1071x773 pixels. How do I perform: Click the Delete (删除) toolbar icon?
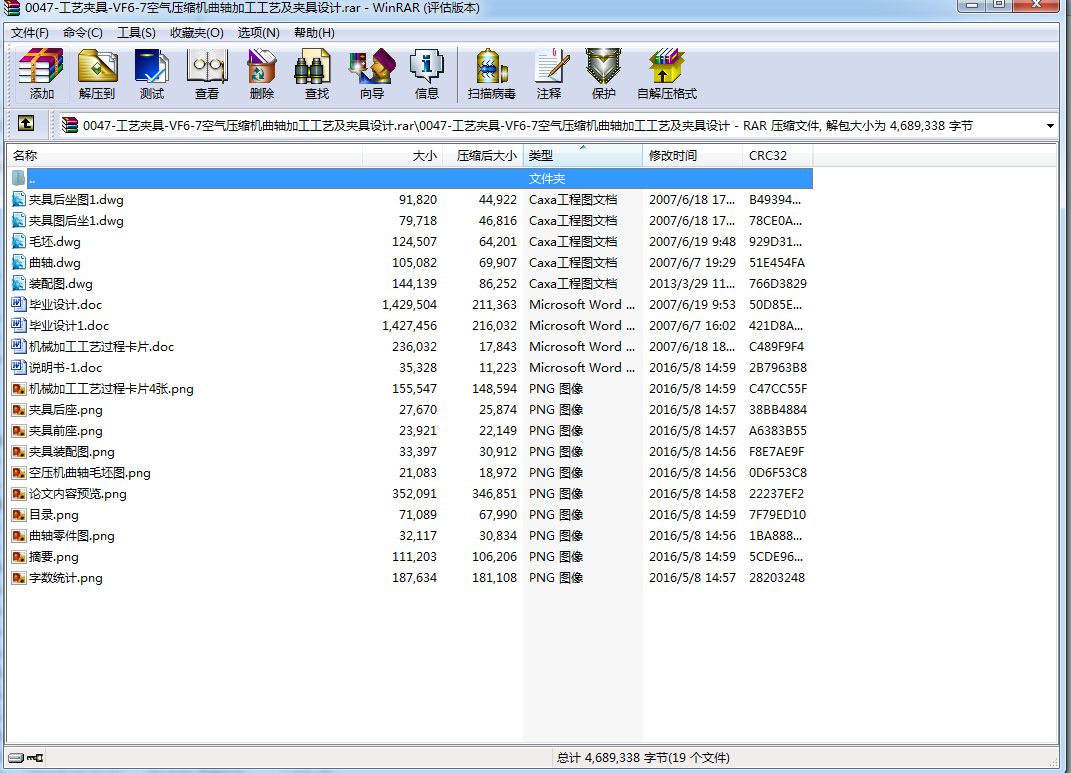tap(262, 74)
